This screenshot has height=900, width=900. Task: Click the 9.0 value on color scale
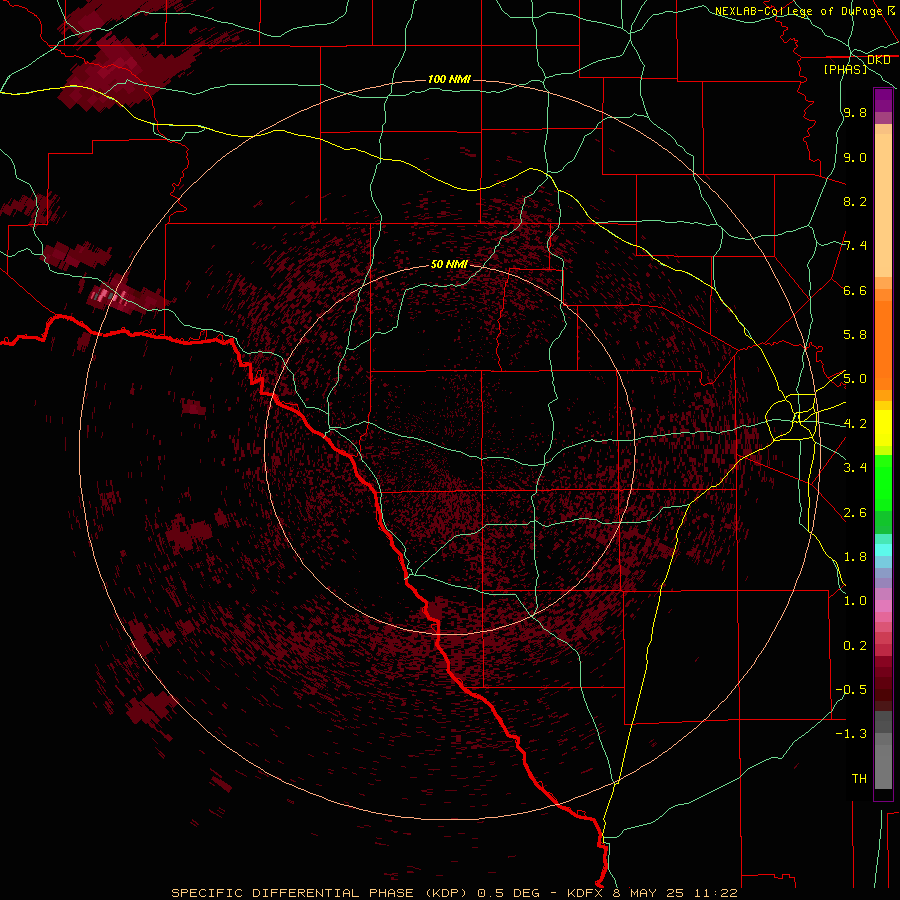coord(855,157)
